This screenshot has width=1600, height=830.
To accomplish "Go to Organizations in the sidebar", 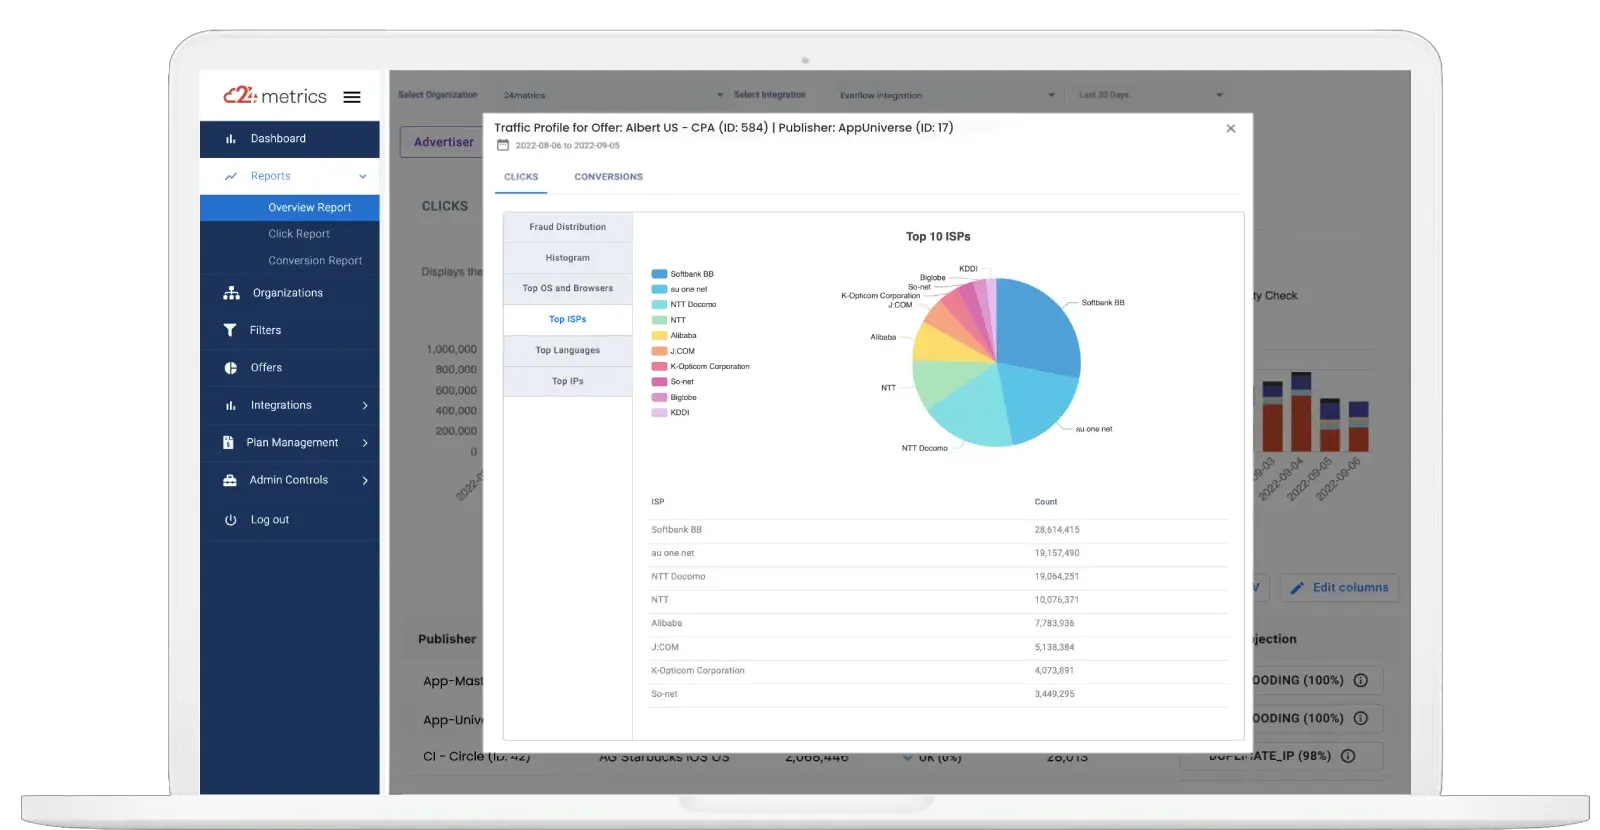I will 290,293.
